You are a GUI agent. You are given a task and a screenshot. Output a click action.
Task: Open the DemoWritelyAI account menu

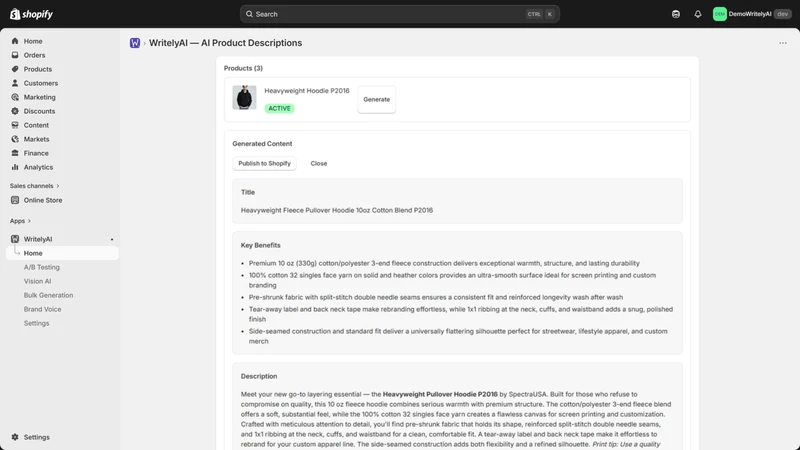(752, 14)
